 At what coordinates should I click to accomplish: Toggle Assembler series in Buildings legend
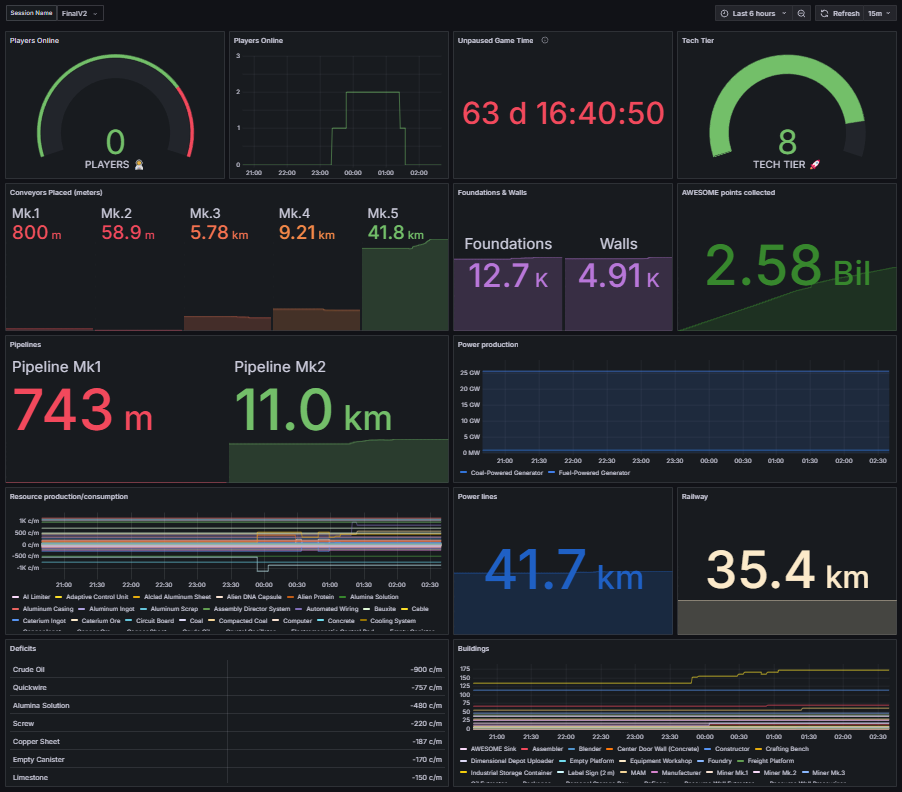tap(547, 749)
